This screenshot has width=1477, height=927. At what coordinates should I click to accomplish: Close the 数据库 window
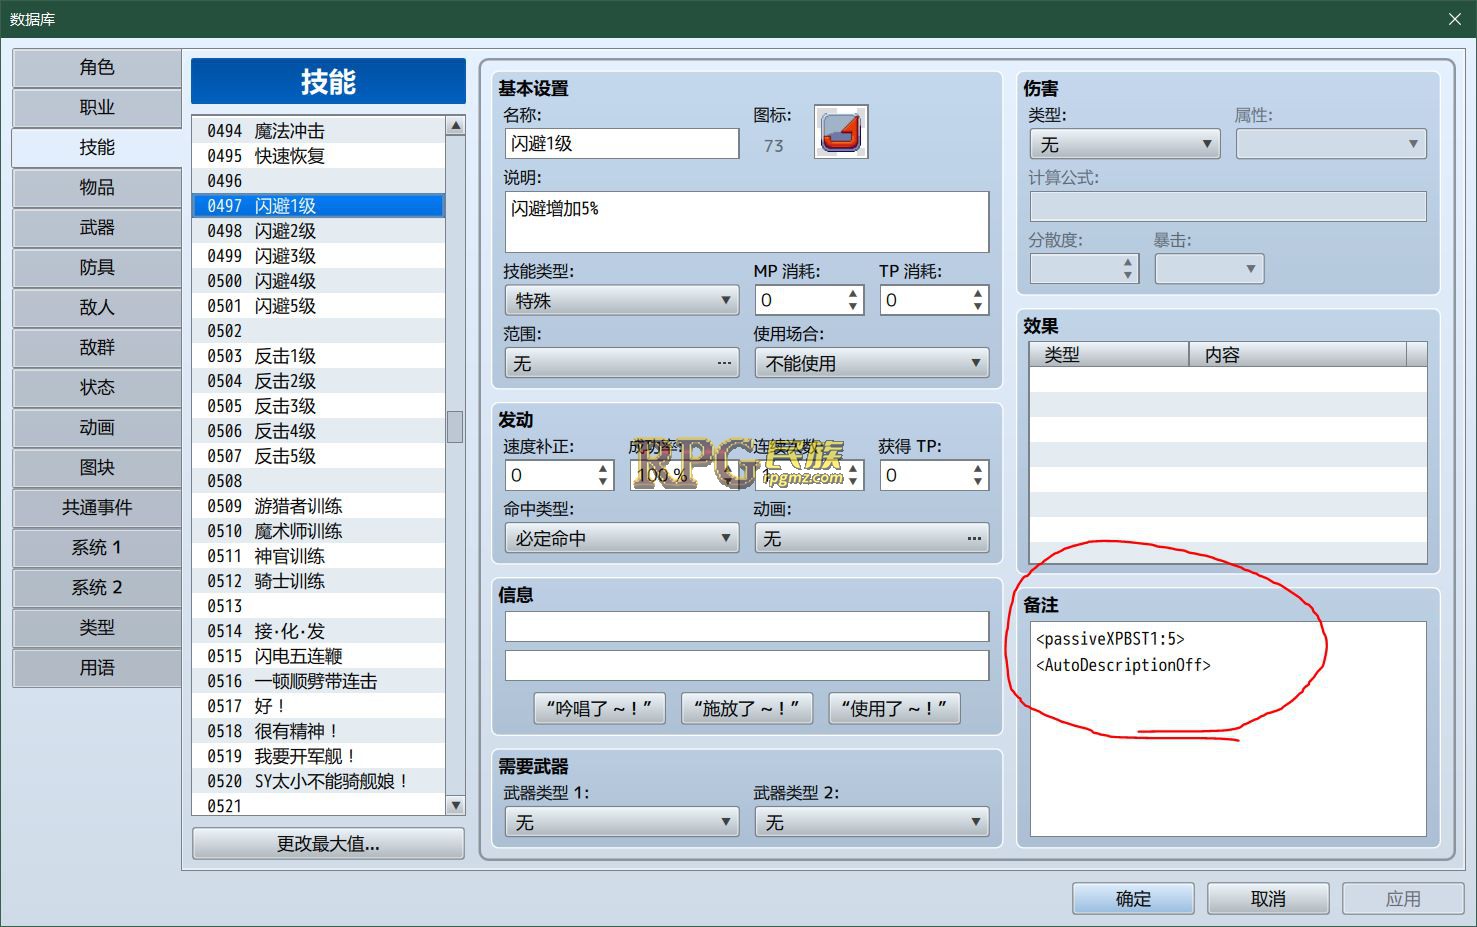(1455, 19)
